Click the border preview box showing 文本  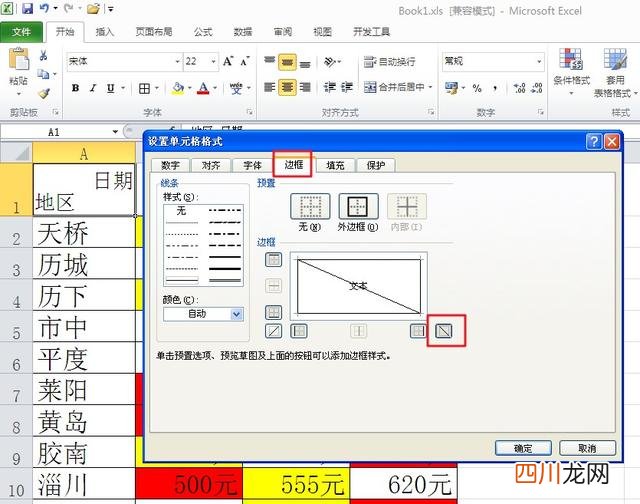[359, 286]
